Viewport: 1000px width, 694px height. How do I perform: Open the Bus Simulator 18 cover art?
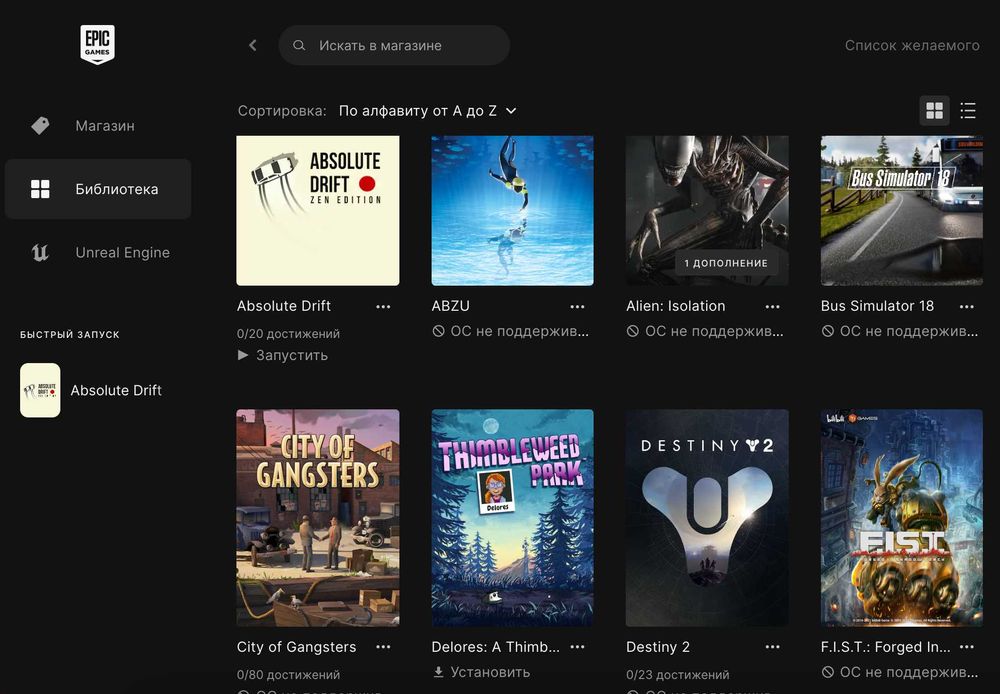[x=901, y=210]
